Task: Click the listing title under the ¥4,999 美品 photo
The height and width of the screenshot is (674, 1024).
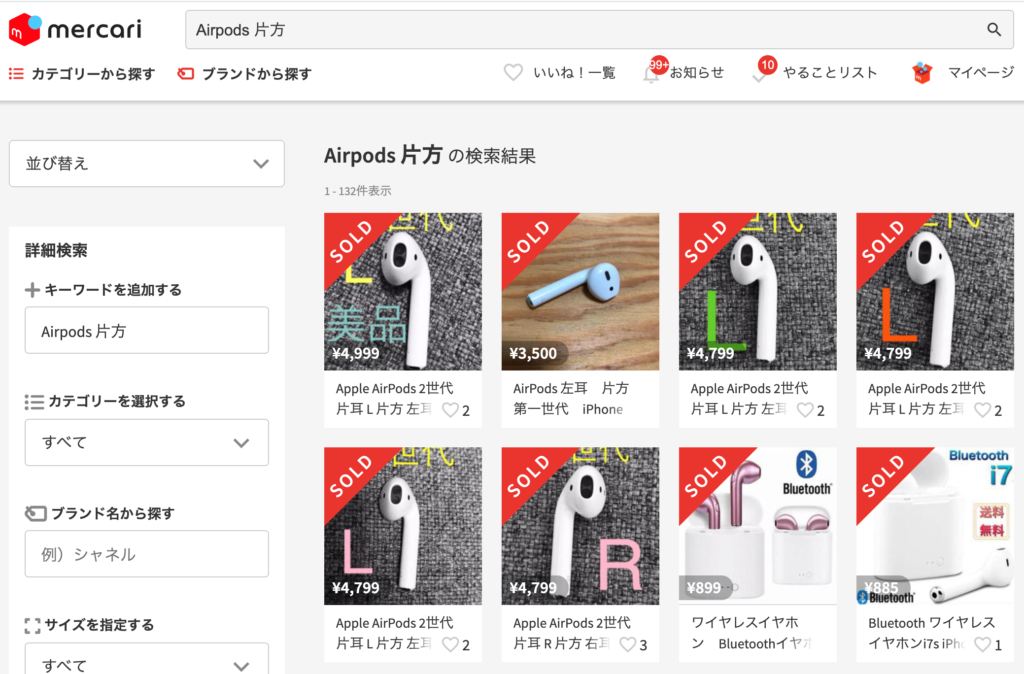Action: pos(394,399)
